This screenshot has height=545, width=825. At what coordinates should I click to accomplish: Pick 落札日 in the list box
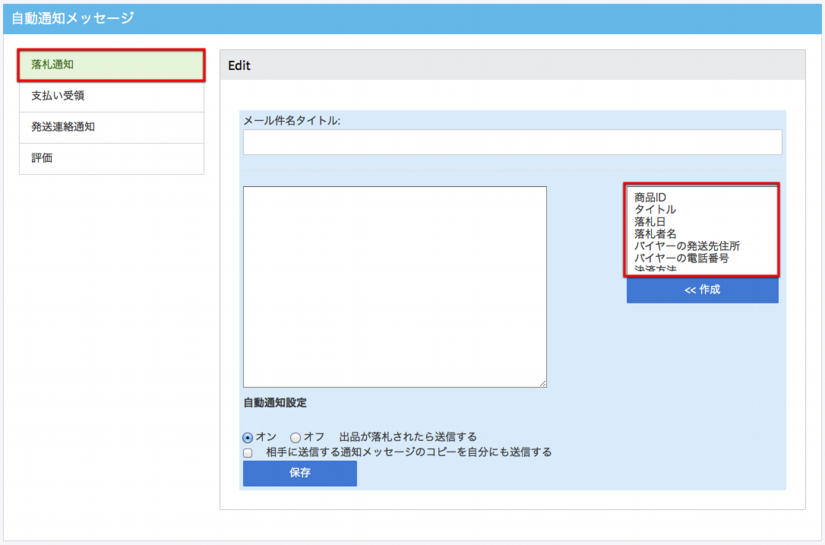pos(650,222)
